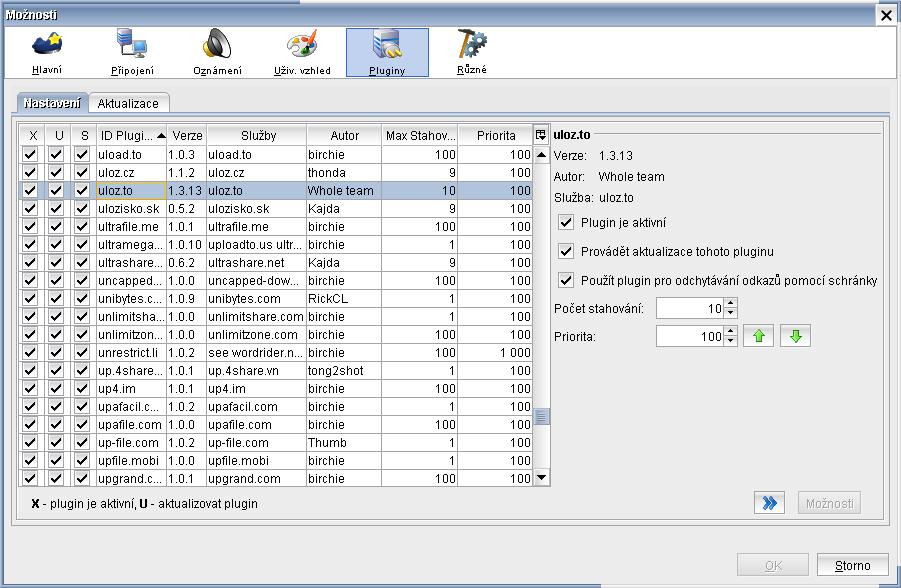The image size is (901, 588).
Task: Click the blue double-arrow button
Action: click(769, 504)
